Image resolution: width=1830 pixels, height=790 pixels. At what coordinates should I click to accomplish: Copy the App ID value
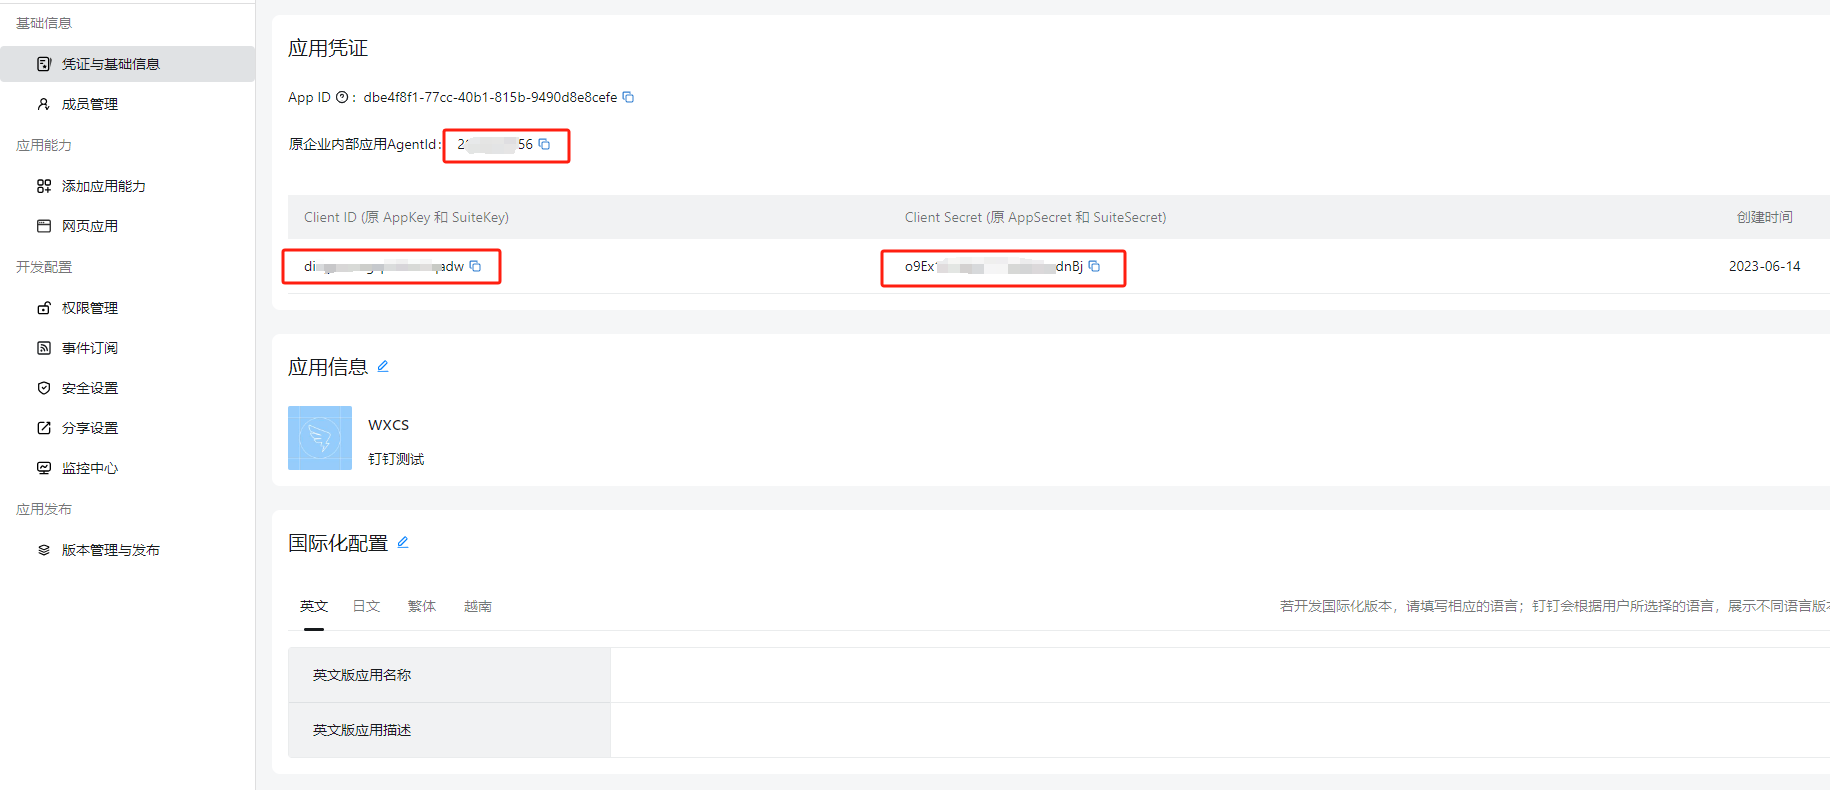[628, 97]
